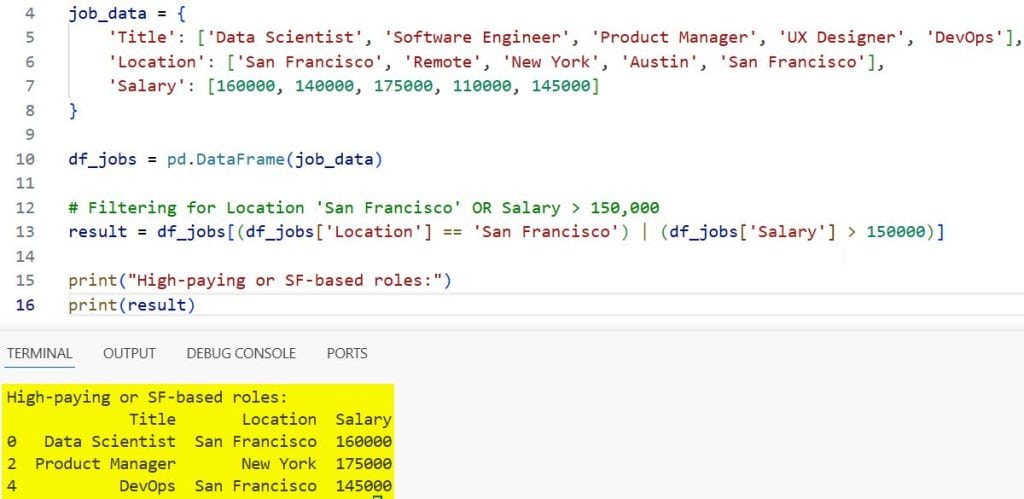Click the Data Scientist row in terminal output
Image resolution: width=1024 pixels, height=499 pixels.
click(x=199, y=442)
